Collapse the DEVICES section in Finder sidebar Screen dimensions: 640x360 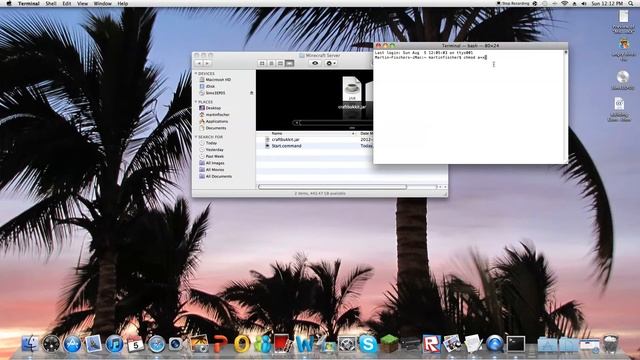[x=196, y=73]
